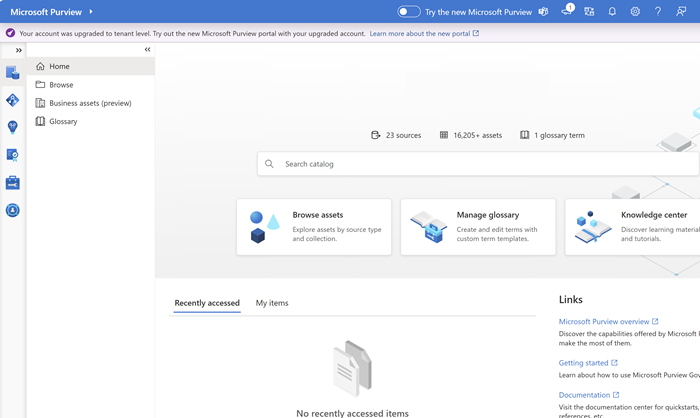Click the Teams icon in the header

543,12
